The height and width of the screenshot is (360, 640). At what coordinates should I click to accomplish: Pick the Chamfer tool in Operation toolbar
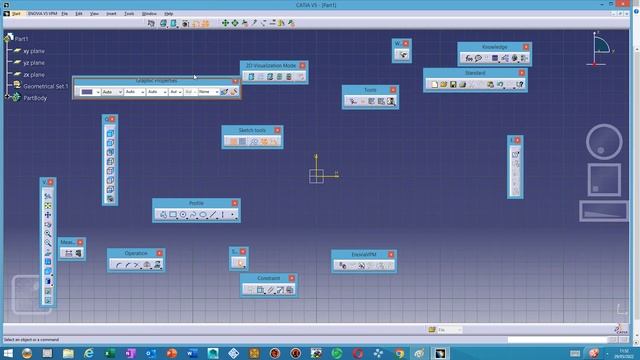click(x=128, y=265)
